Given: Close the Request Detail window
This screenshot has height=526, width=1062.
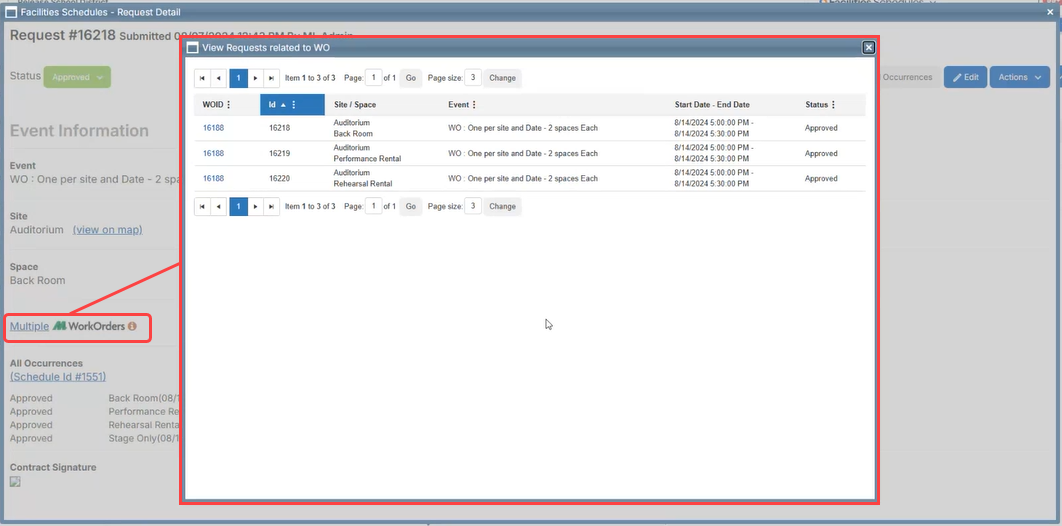Looking at the screenshot, I should [x=1050, y=12].
